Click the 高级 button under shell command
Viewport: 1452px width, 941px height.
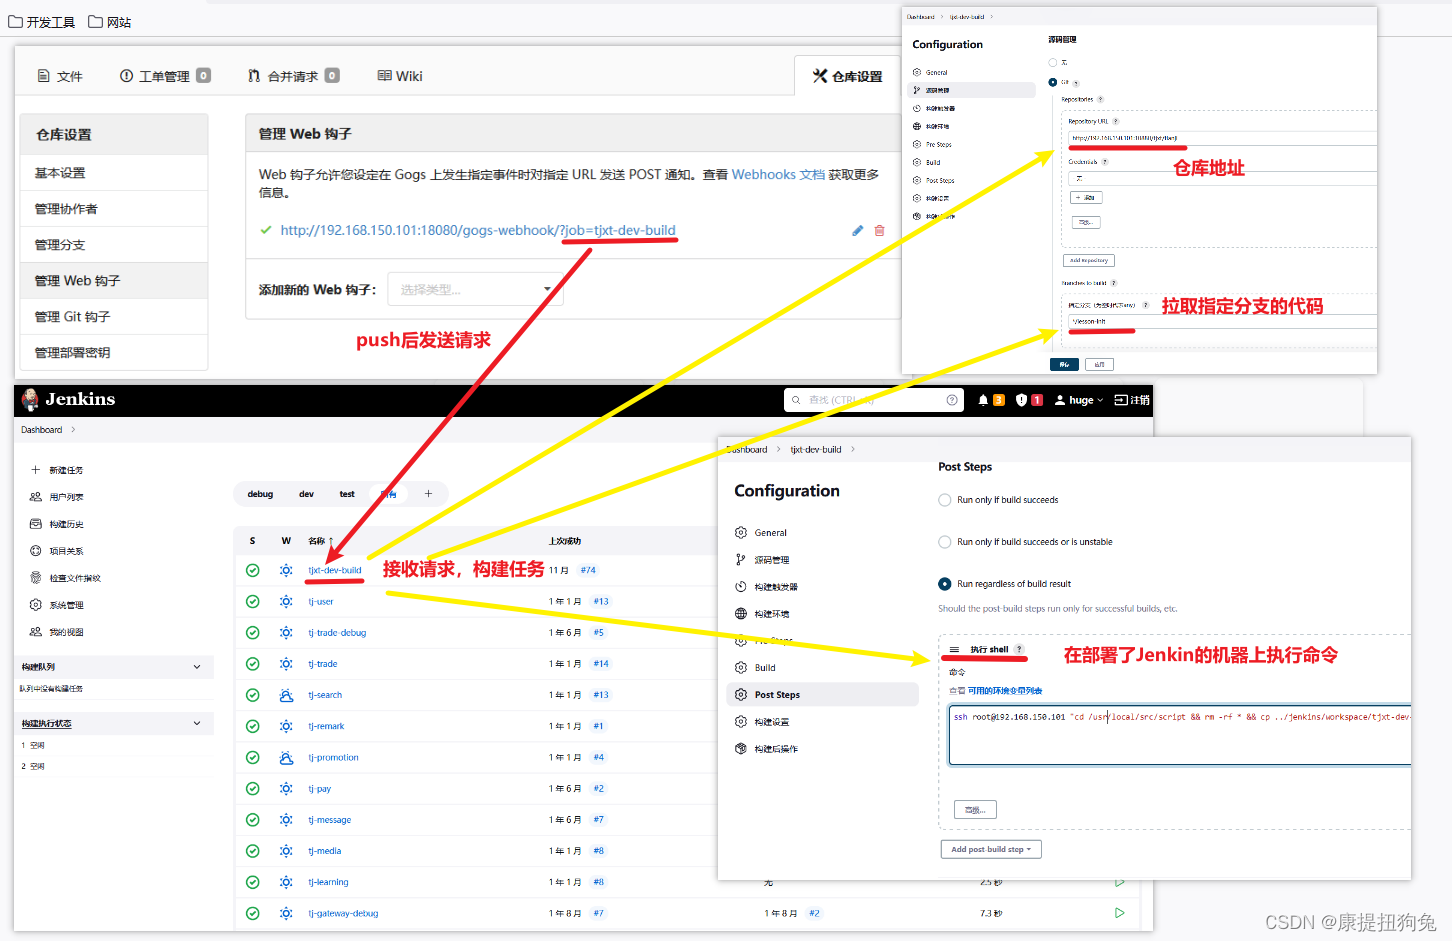click(x=975, y=810)
